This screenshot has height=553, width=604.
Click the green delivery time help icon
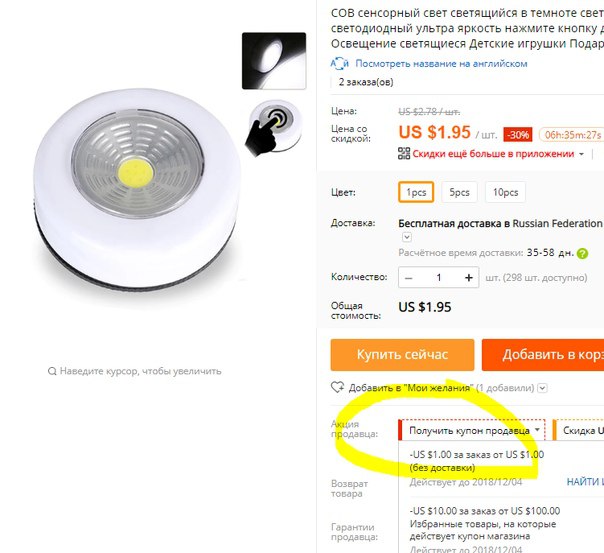click(582, 254)
